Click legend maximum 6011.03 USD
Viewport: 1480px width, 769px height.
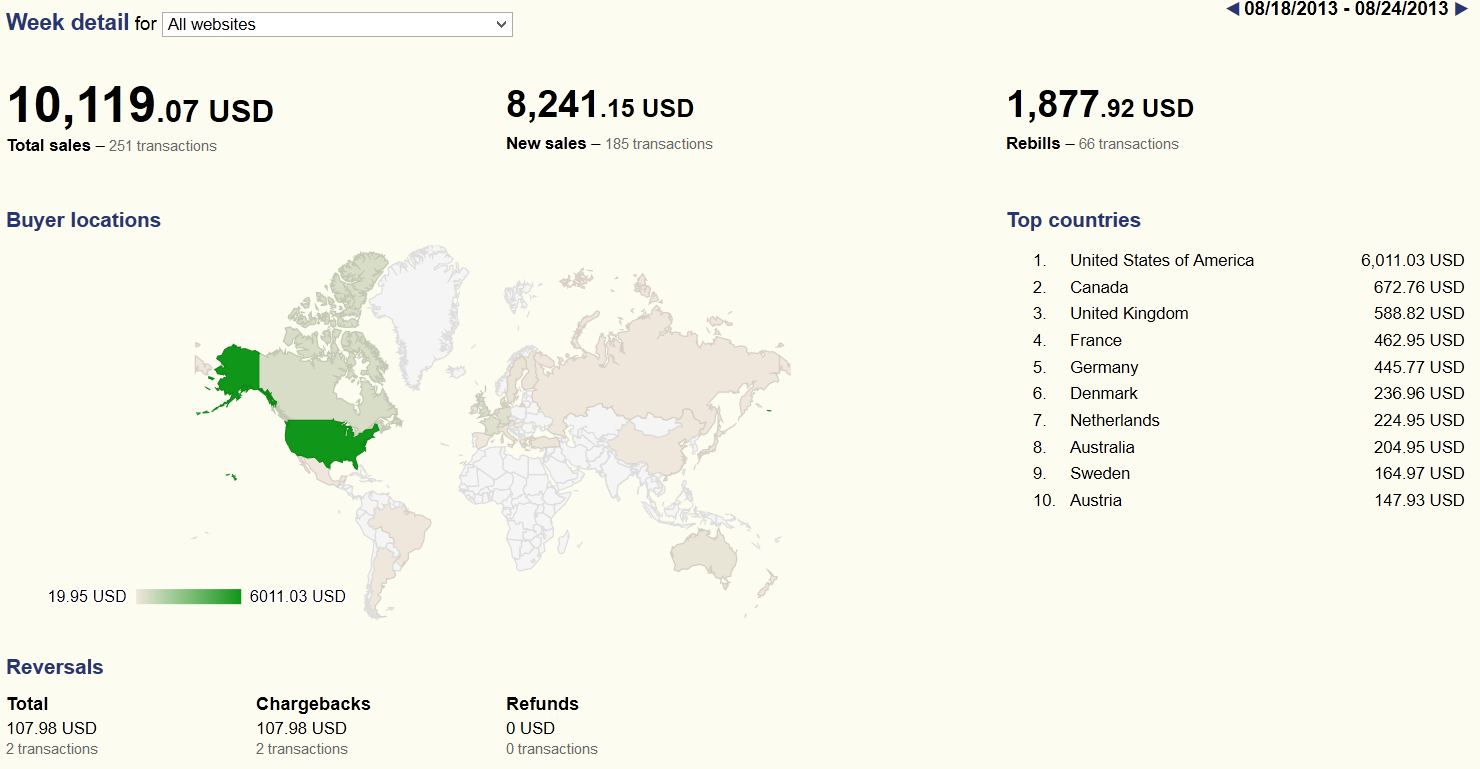click(298, 597)
